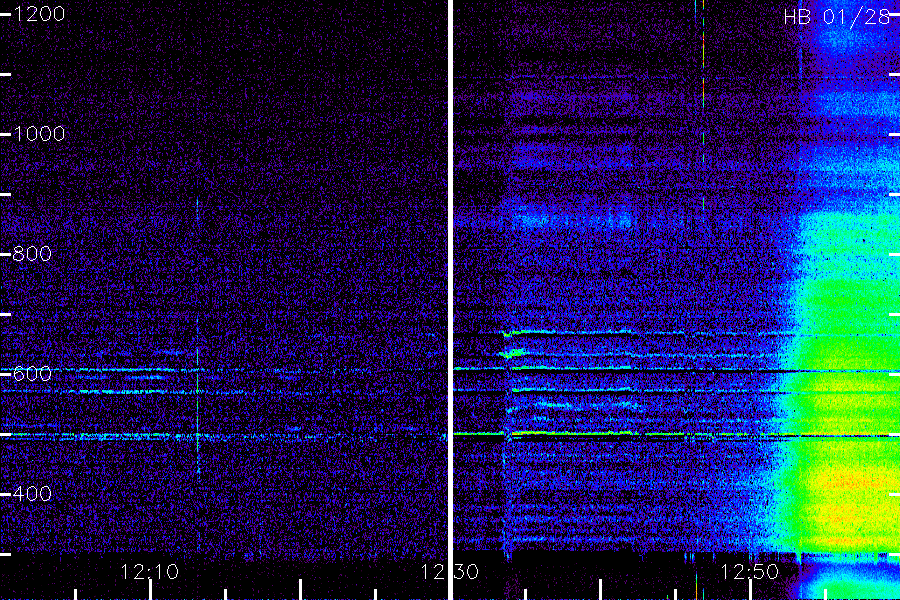Select the 12:30 time axis label

pyautogui.click(x=449, y=572)
